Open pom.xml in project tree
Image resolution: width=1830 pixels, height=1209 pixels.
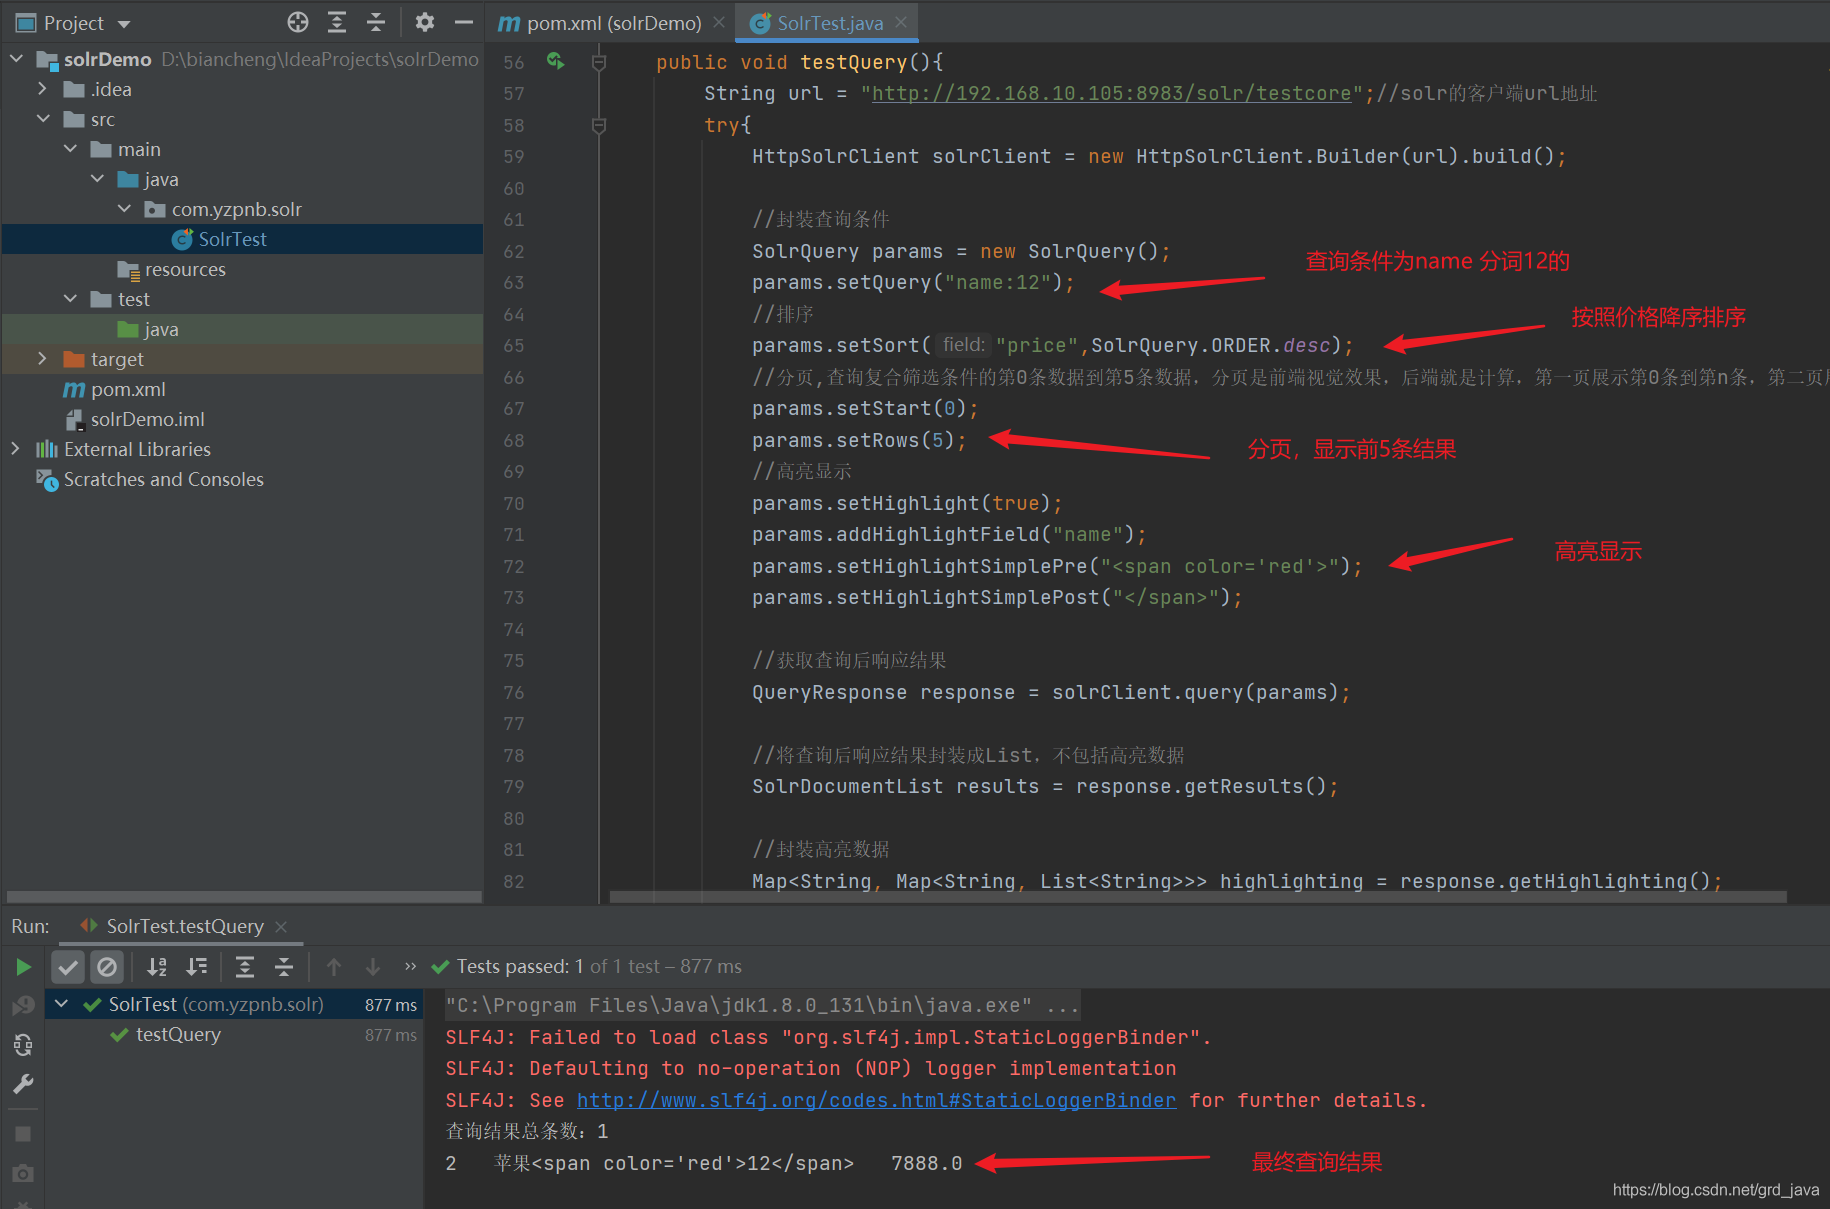(x=128, y=389)
